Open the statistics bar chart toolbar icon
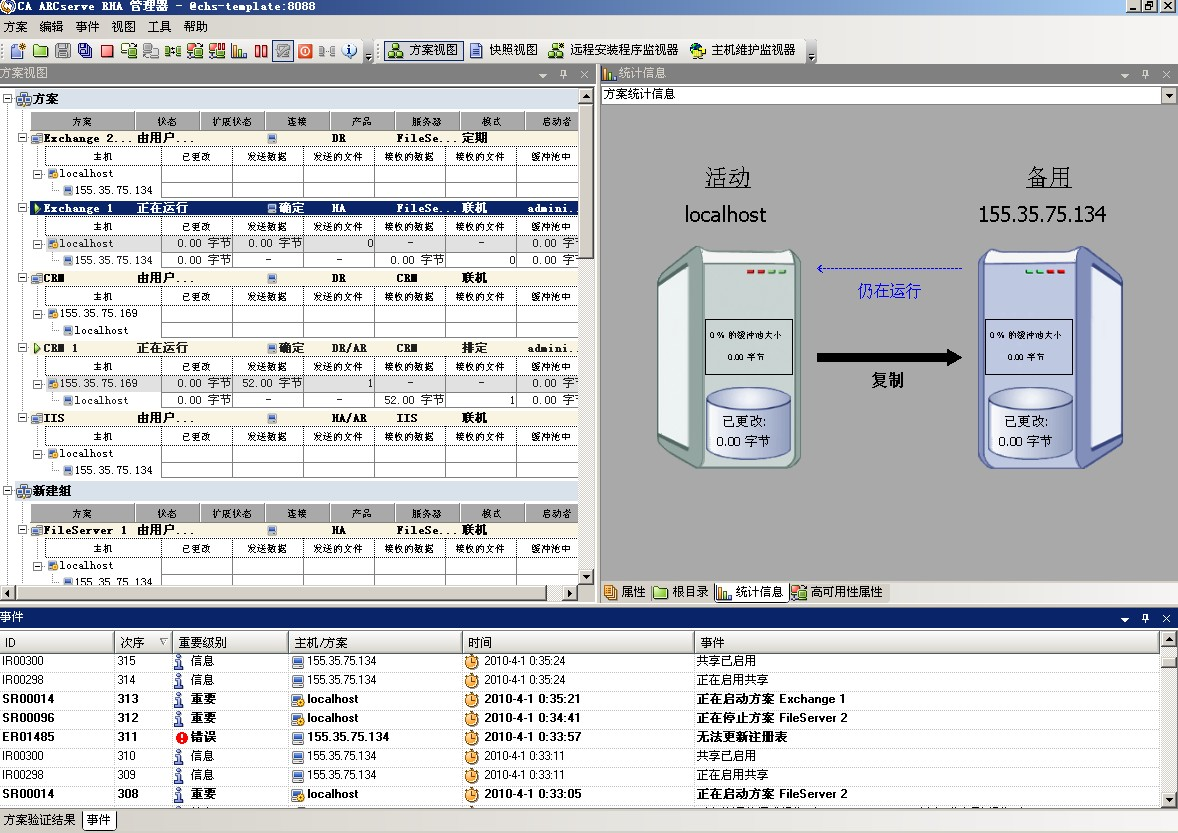Screen dimensions: 1178x833 click(240, 50)
